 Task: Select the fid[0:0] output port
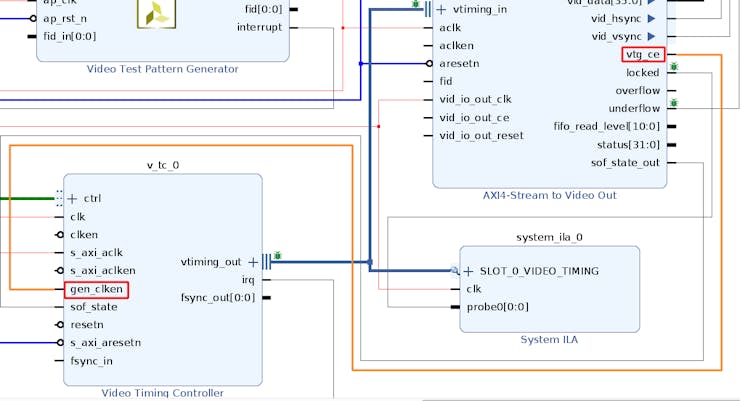tap(263, 9)
